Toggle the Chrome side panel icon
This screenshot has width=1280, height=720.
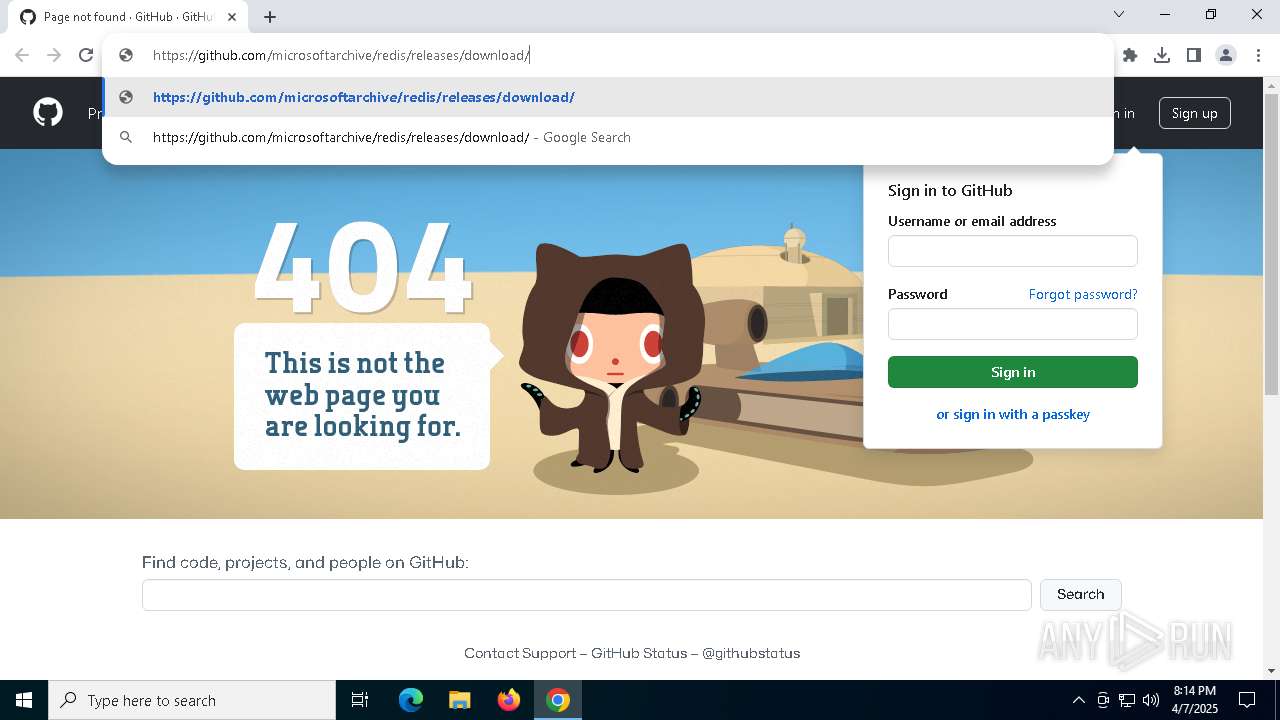click(x=1194, y=55)
